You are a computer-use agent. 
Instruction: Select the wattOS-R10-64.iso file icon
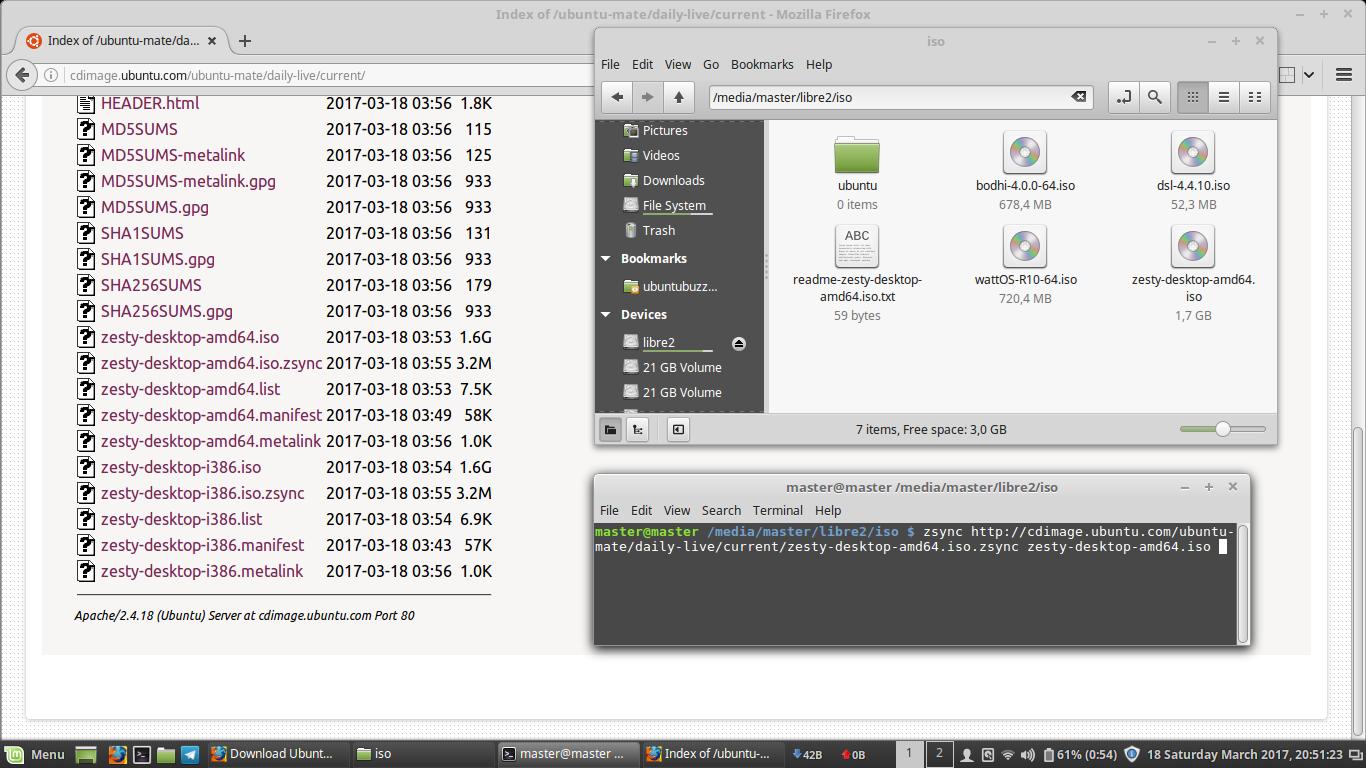click(x=1024, y=246)
